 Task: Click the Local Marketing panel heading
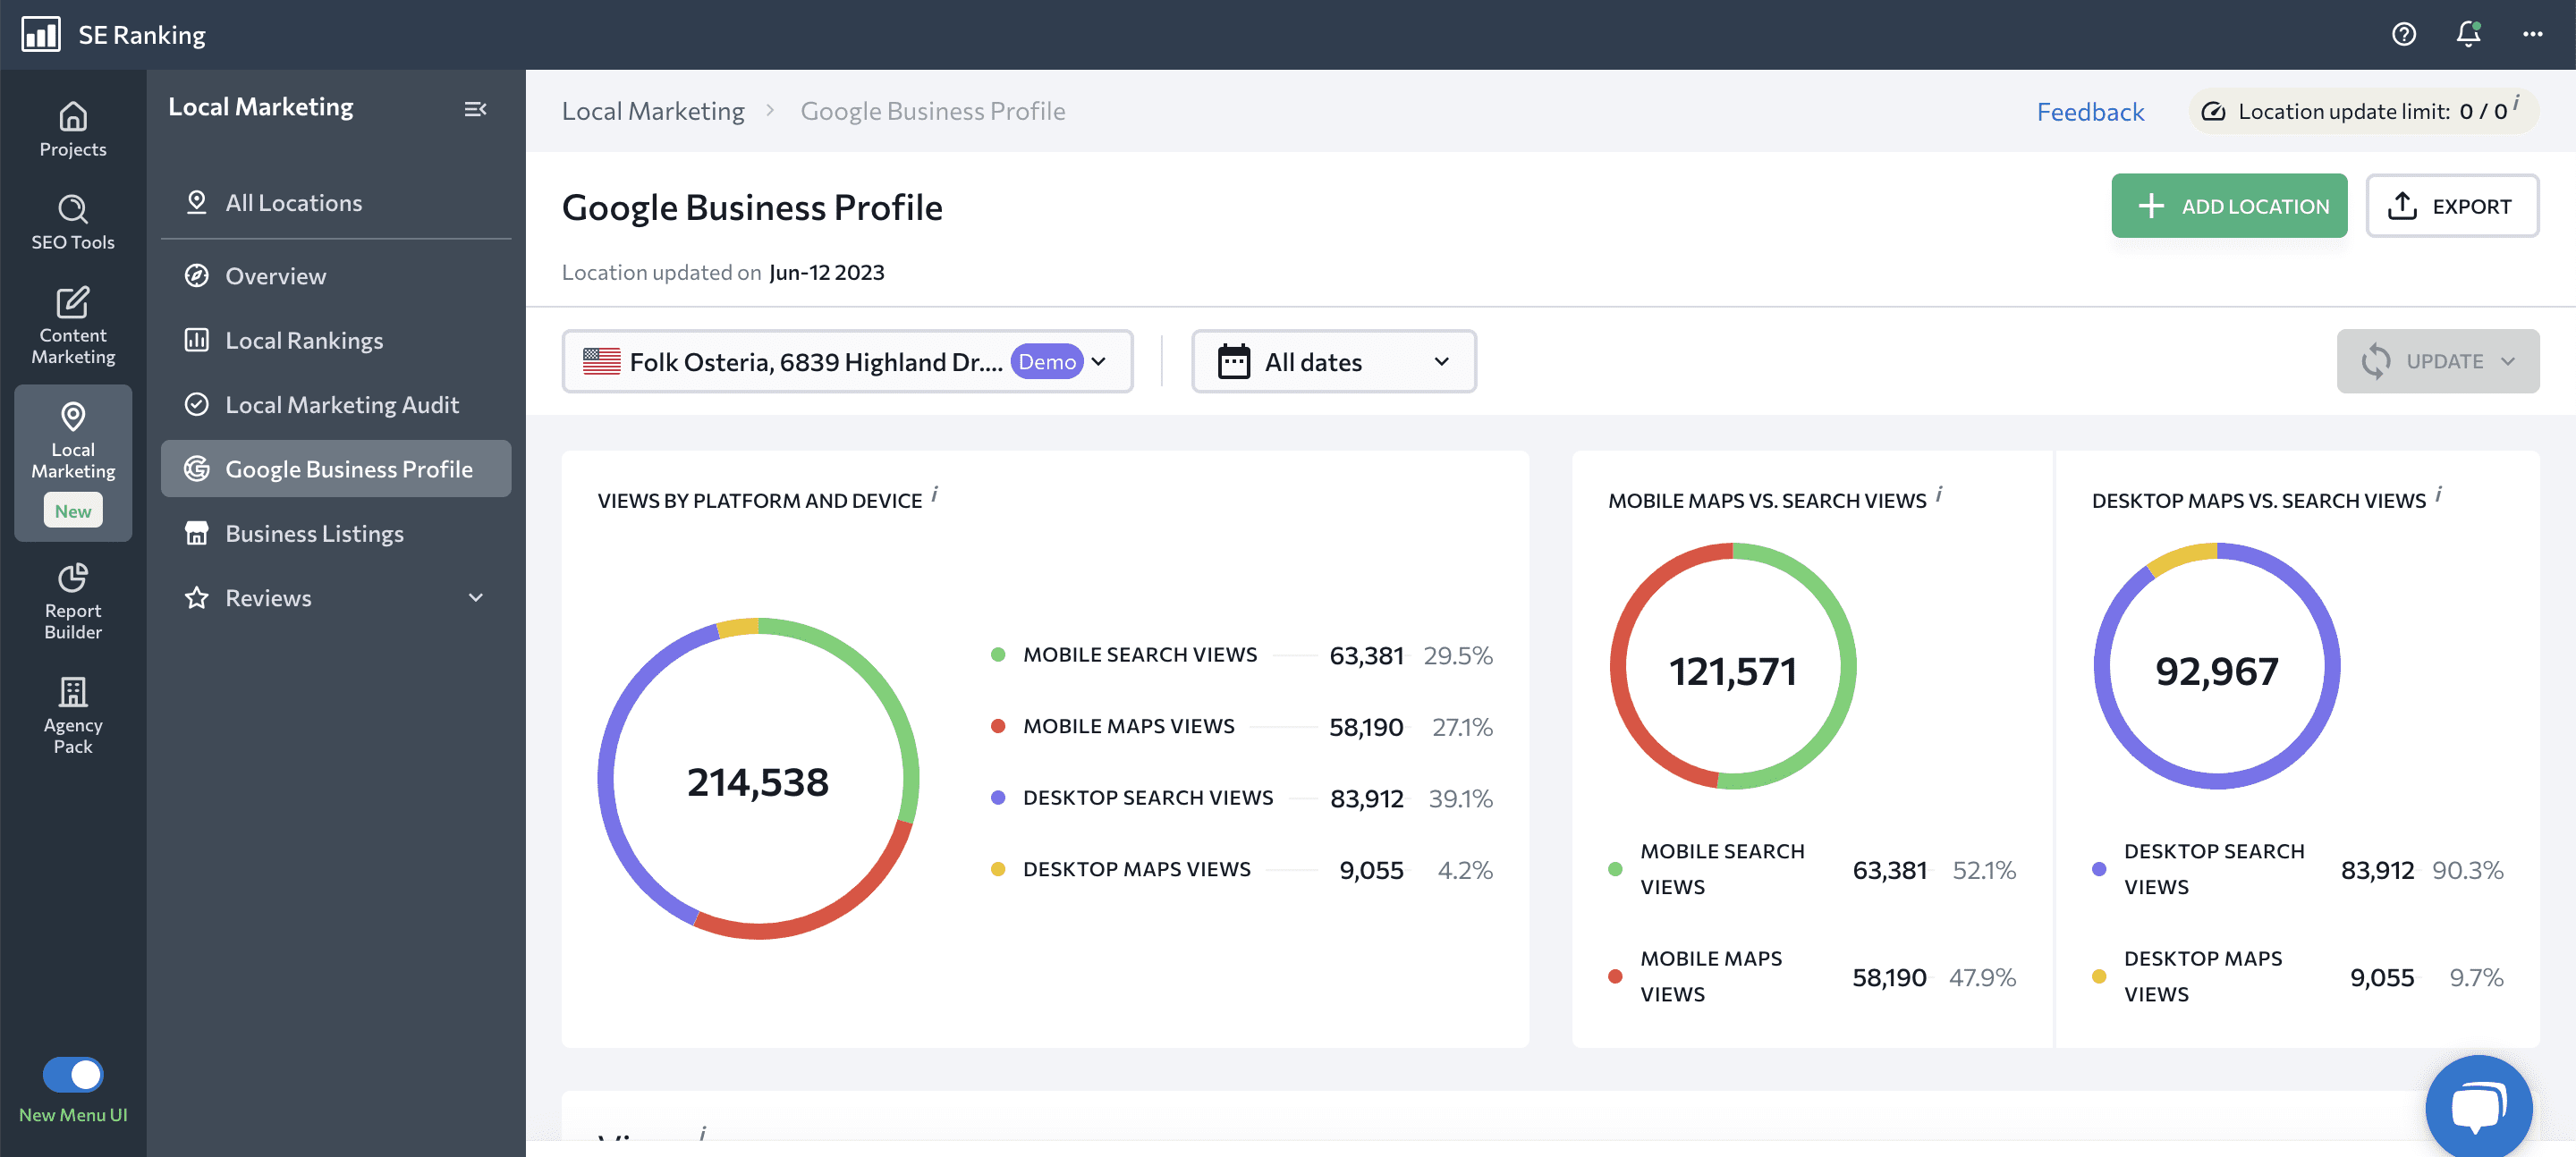(260, 106)
